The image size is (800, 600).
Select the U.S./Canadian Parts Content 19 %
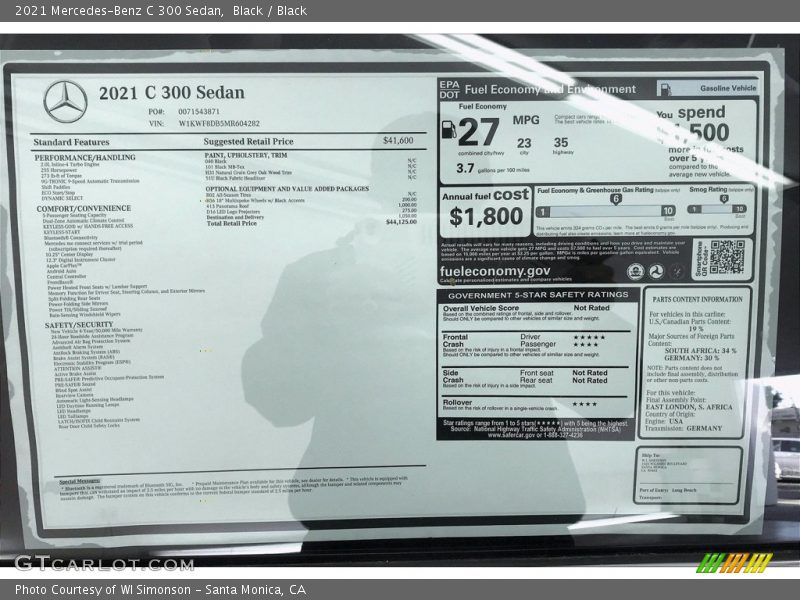(x=696, y=329)
